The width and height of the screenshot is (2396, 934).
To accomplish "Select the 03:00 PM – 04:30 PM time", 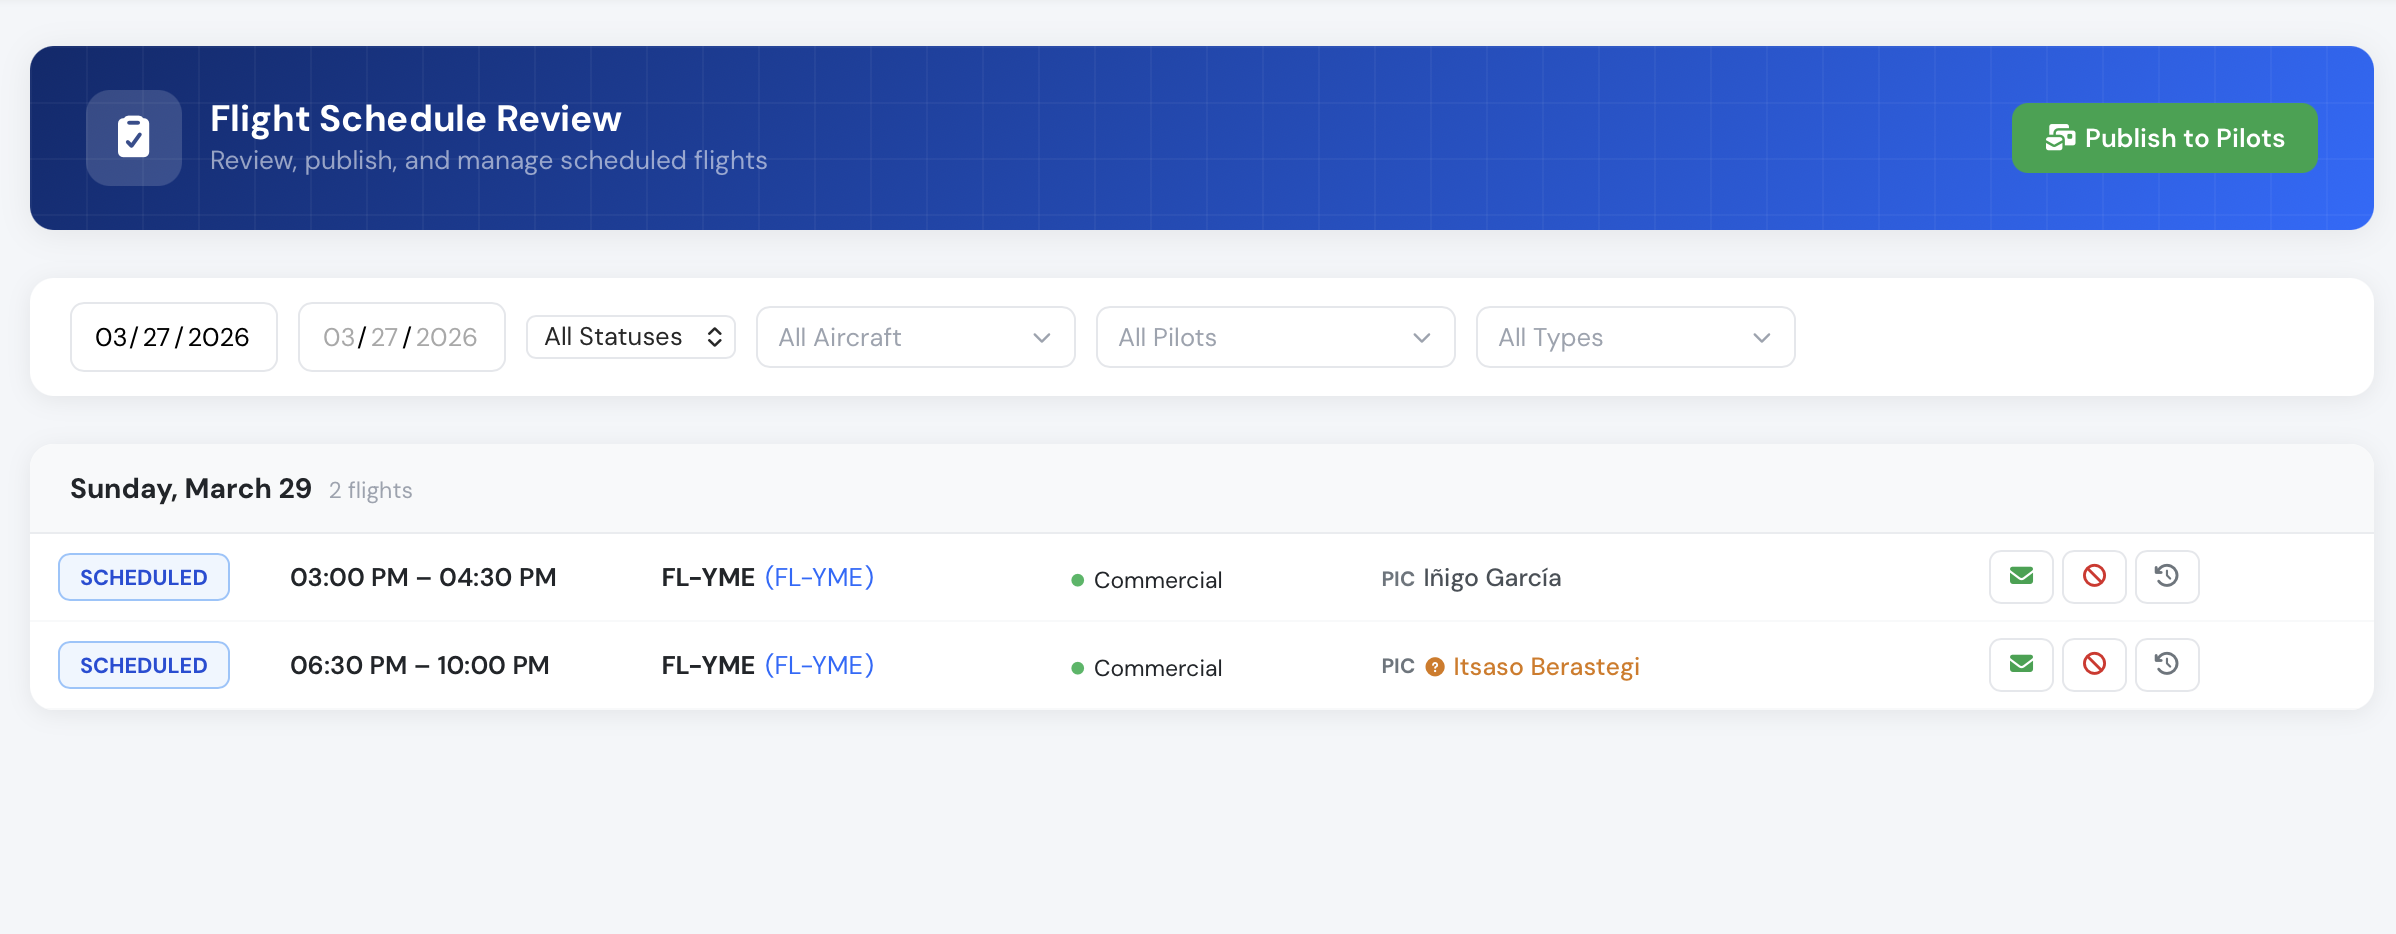I will tap(423, 577).
